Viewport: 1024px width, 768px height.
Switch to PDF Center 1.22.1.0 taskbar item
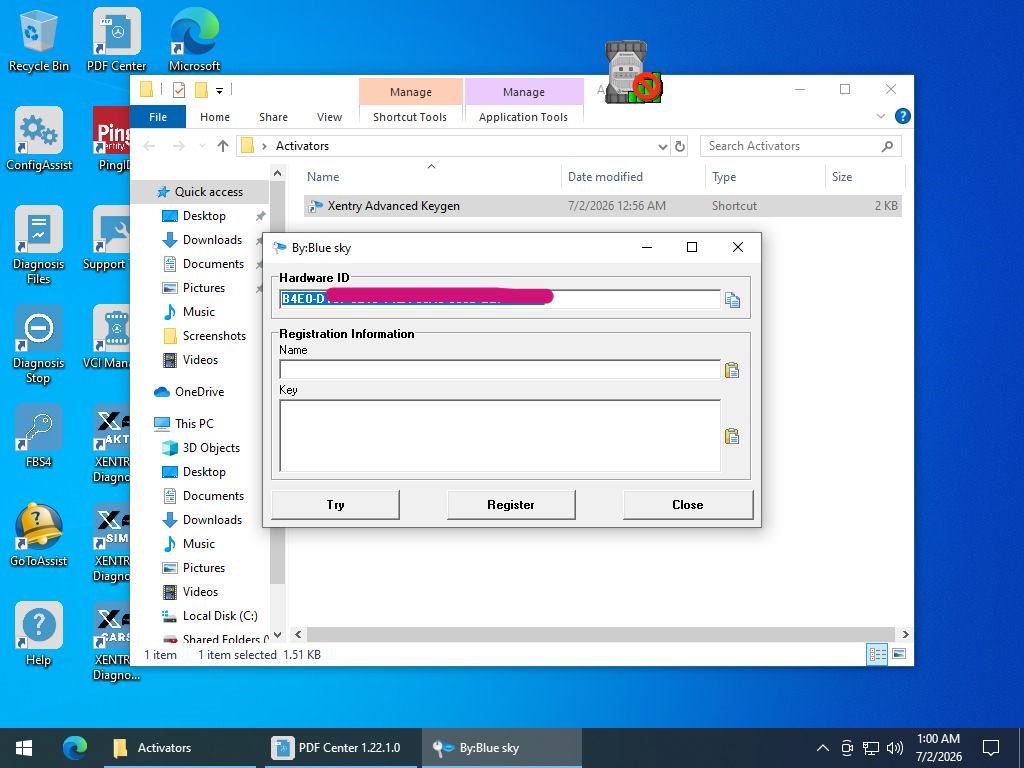click(x=340, y=748)
